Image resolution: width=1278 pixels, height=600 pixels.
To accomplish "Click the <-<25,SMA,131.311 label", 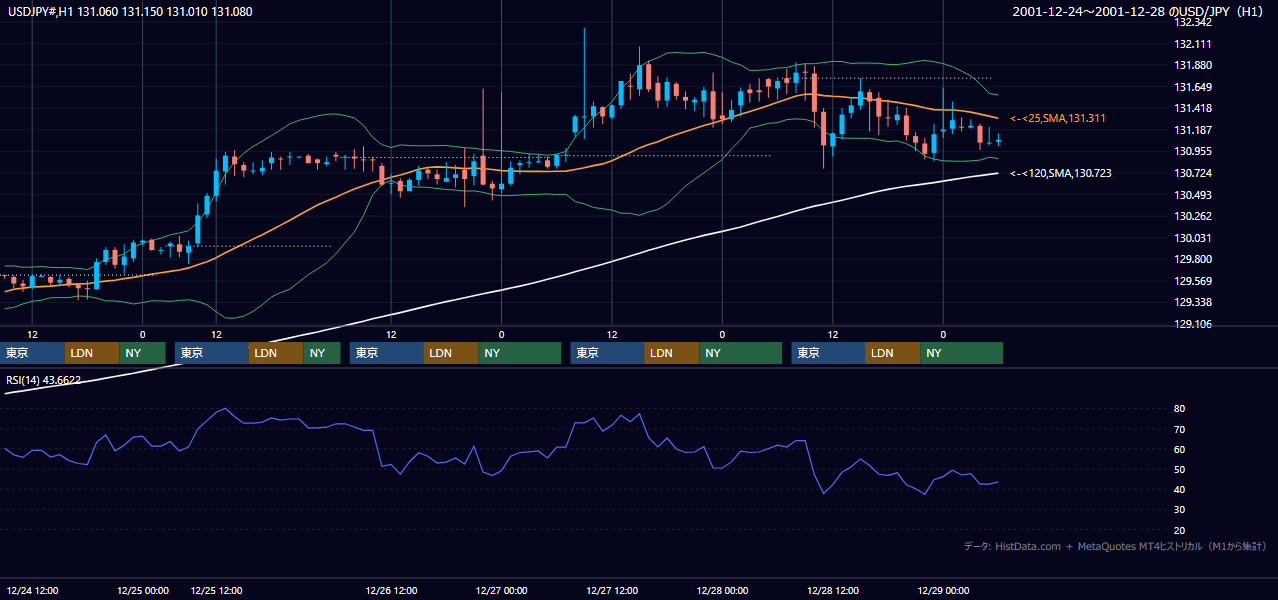I will [1057, 119].
